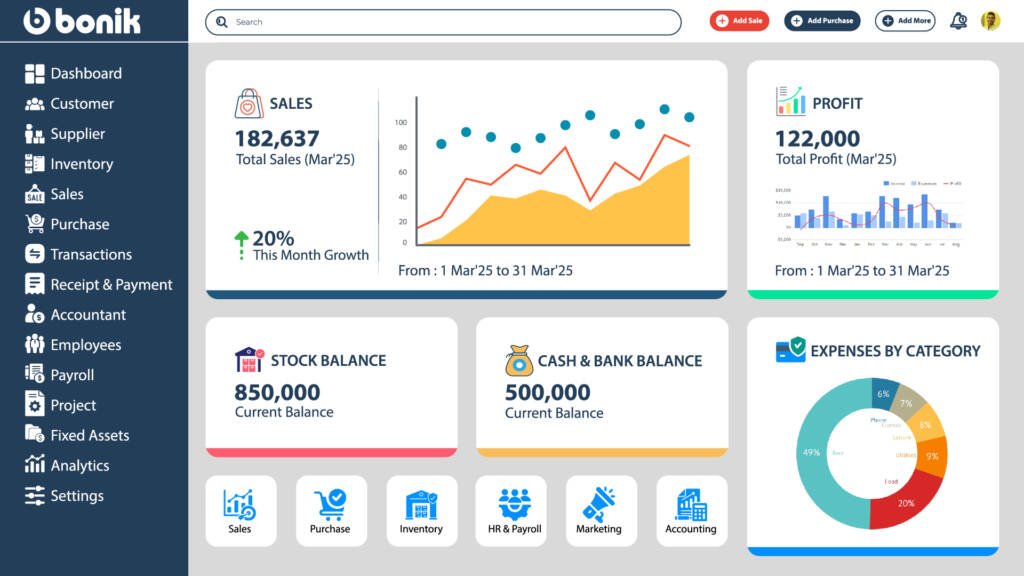
Task: Navigate to Receipt & Payment
Action: (x=111, y=285)
